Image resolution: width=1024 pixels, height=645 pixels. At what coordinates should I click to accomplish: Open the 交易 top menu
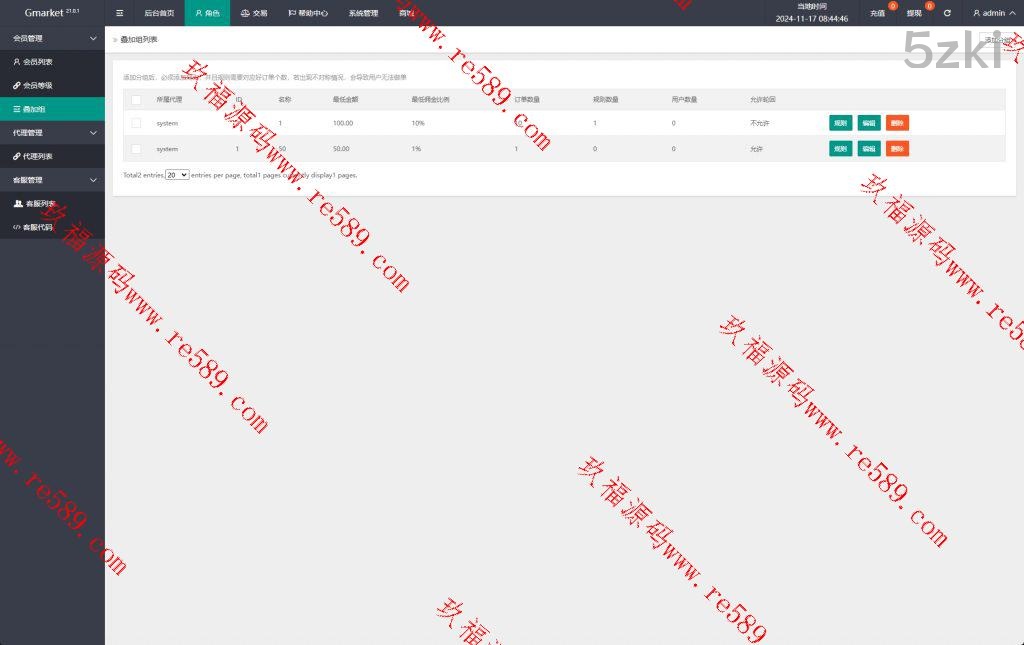(254, 13)
